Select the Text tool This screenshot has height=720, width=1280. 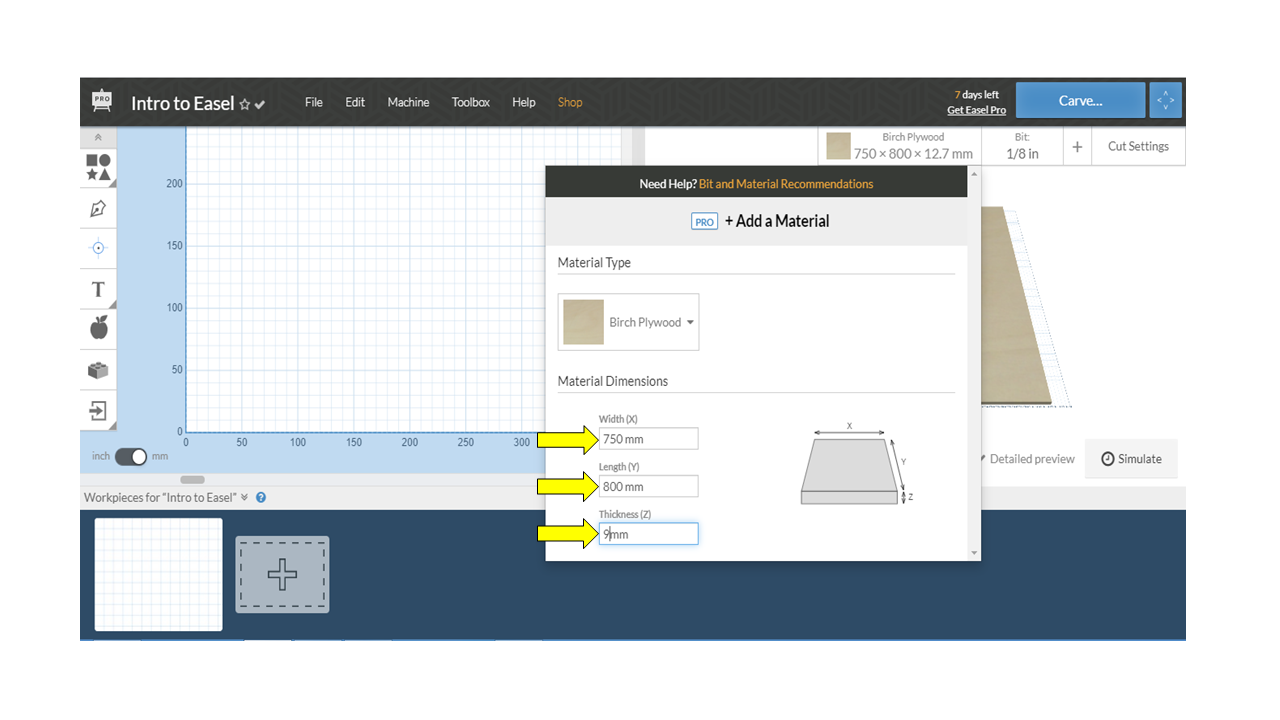[98, 289]
